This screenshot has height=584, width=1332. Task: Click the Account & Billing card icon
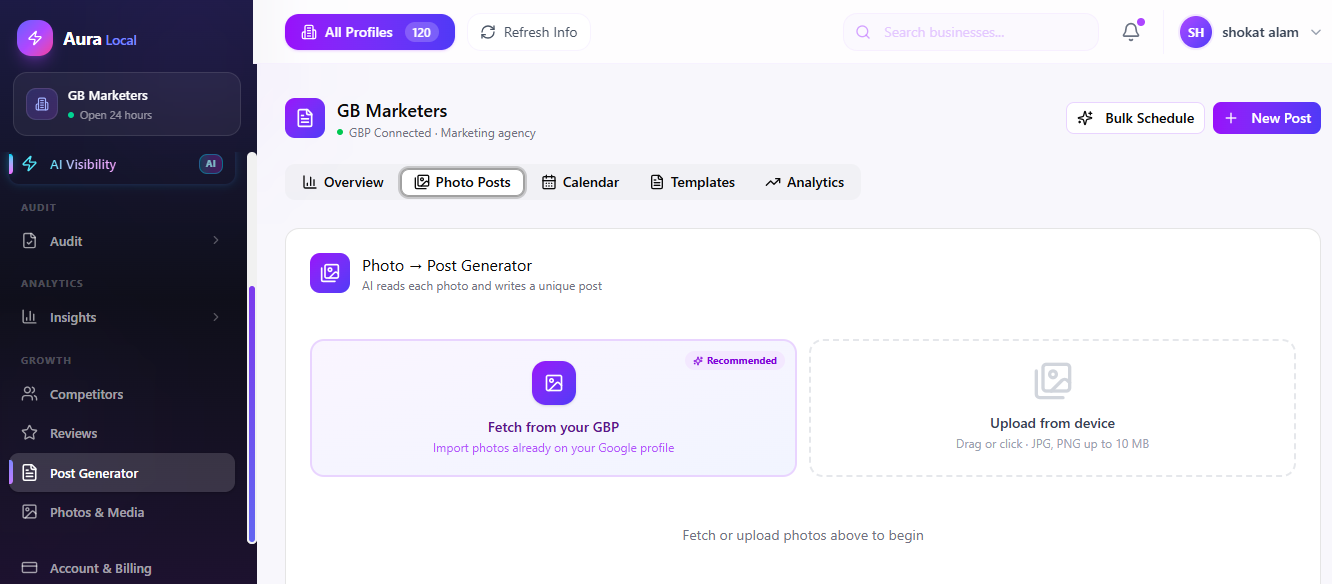(30, 568)
